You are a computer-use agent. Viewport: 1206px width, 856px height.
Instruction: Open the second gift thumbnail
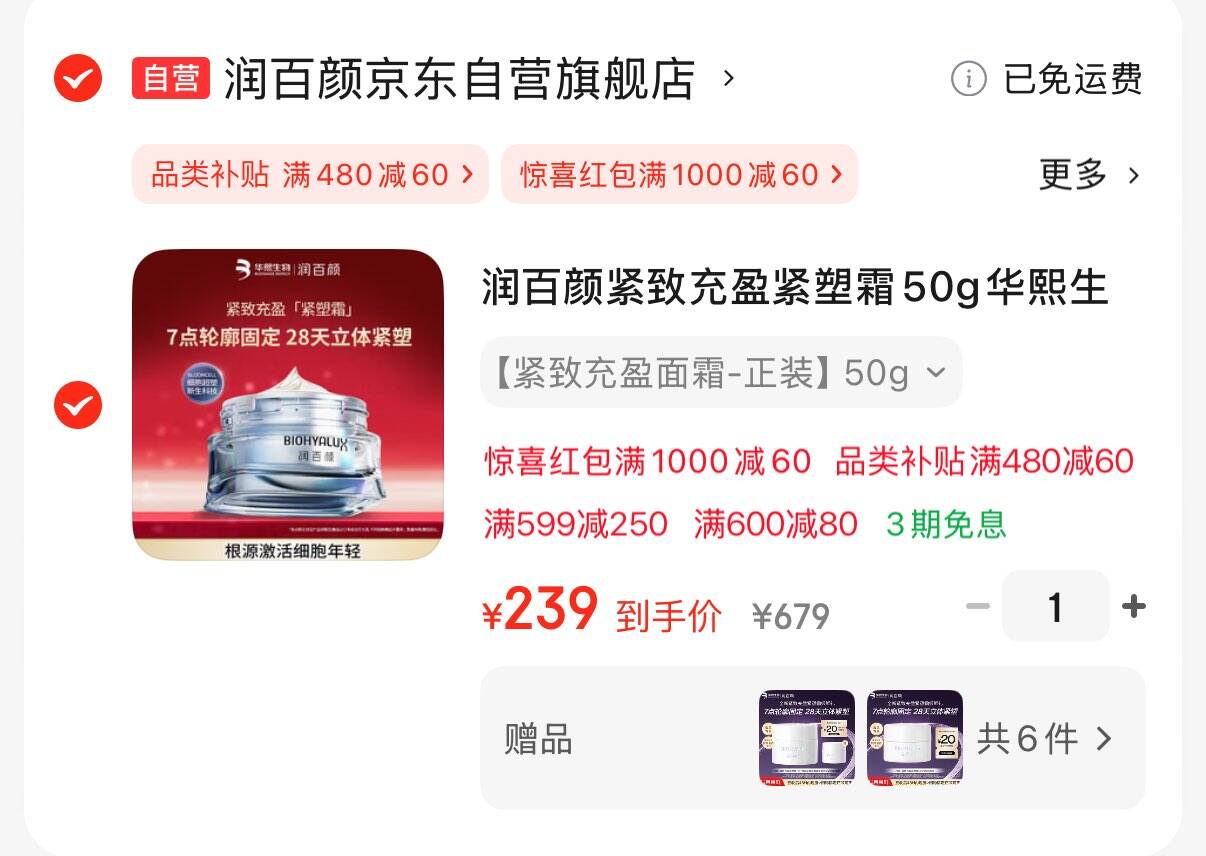[x=915, y=738]
